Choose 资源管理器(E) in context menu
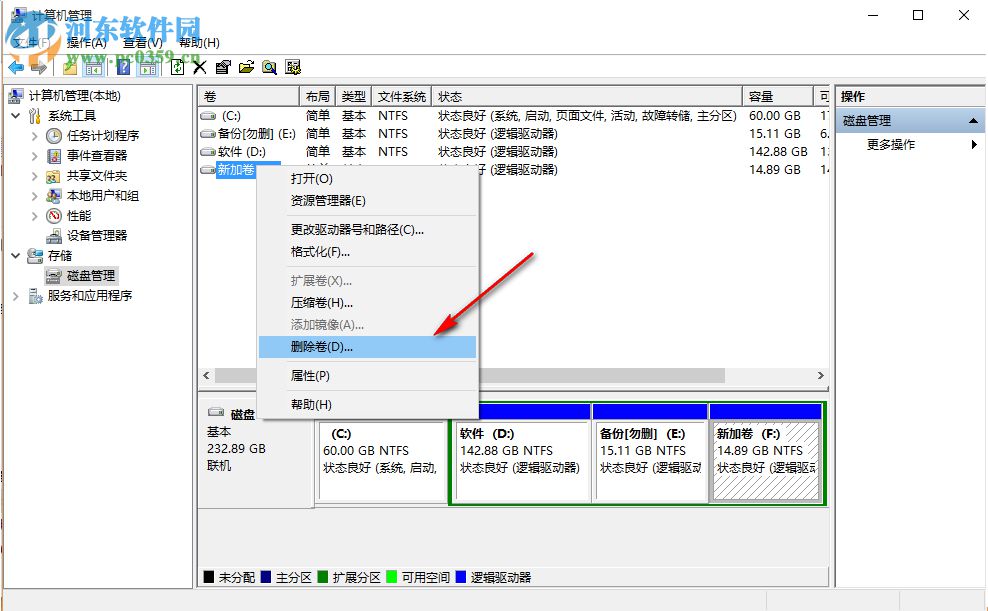The image size is (988, 611). pos(367,201)
